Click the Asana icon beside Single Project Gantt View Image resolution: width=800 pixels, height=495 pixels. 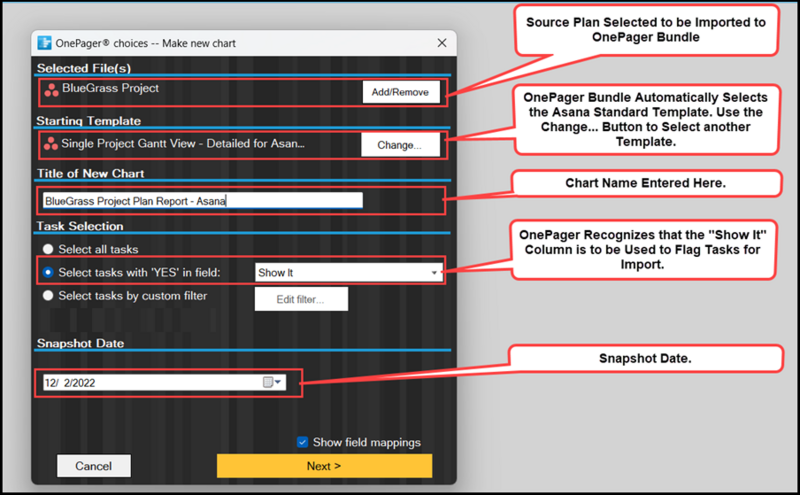pyautogui.click(x=51, y=144)
